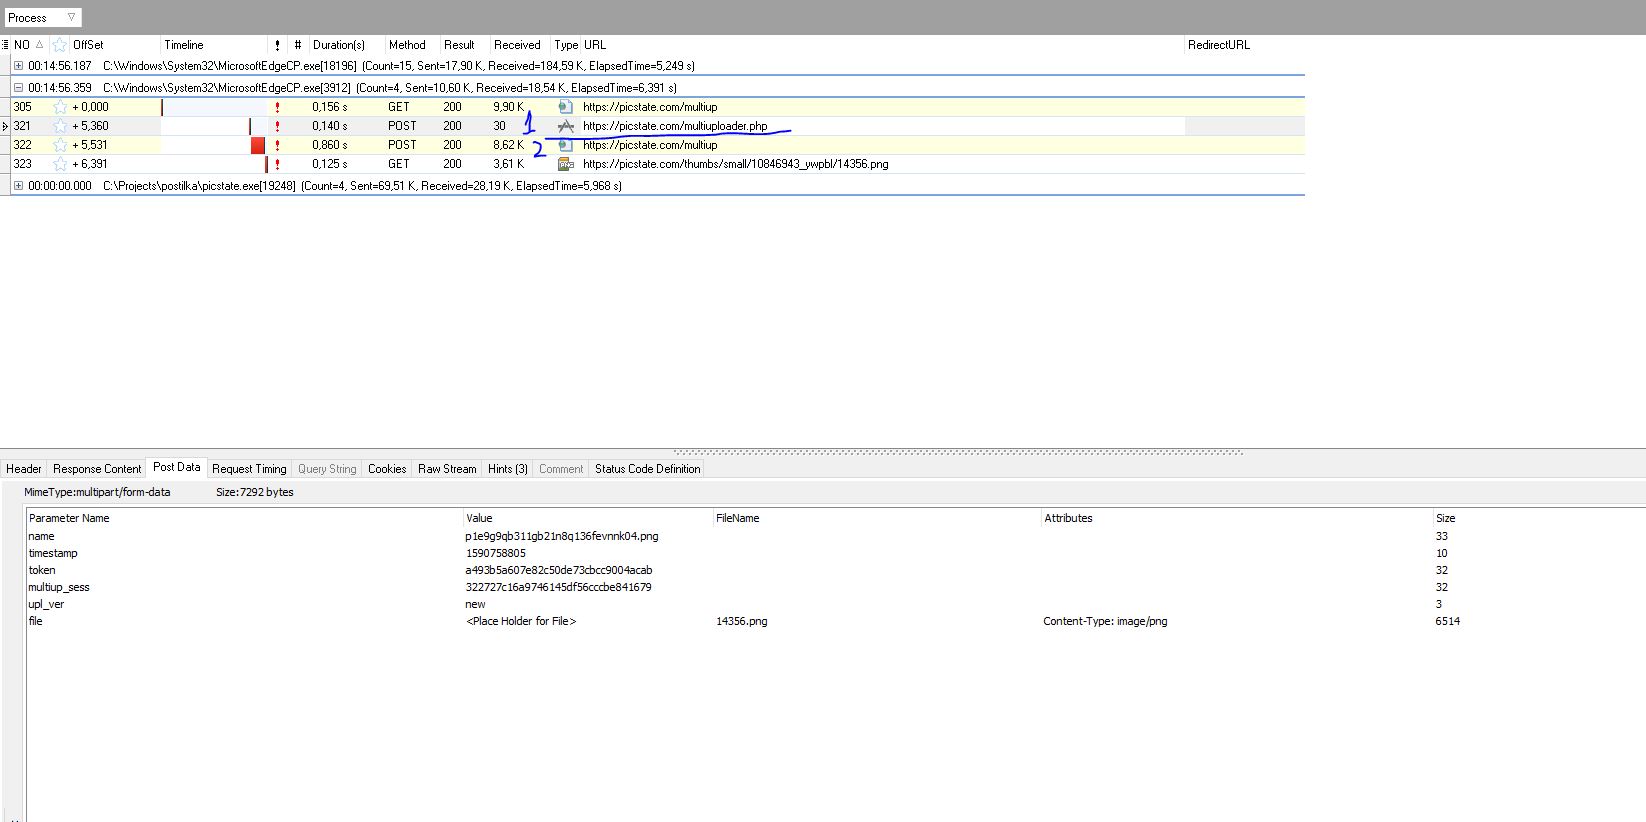The image size is (1646, 822).
Task: Click the Parameter Name column header
Action: click(69, 518)
